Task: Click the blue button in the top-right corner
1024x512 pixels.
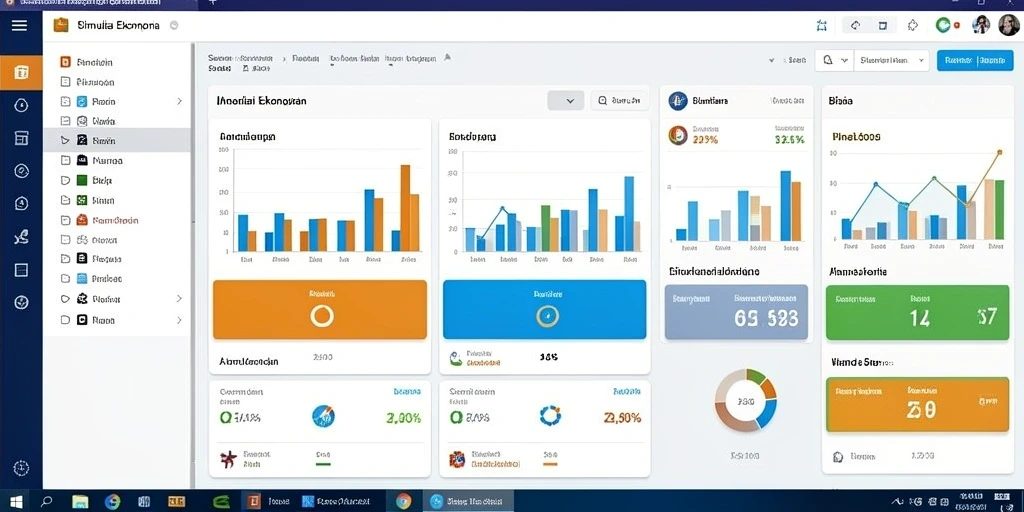Action: pyautogui.click(x=975, y=60)
